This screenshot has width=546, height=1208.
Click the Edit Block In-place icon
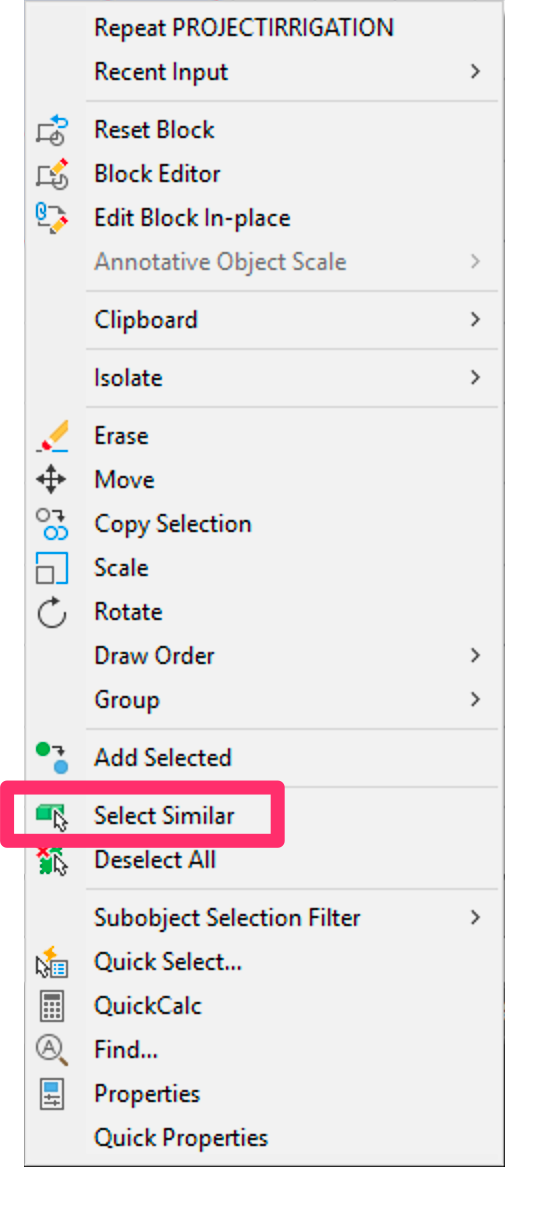(52, 218)
